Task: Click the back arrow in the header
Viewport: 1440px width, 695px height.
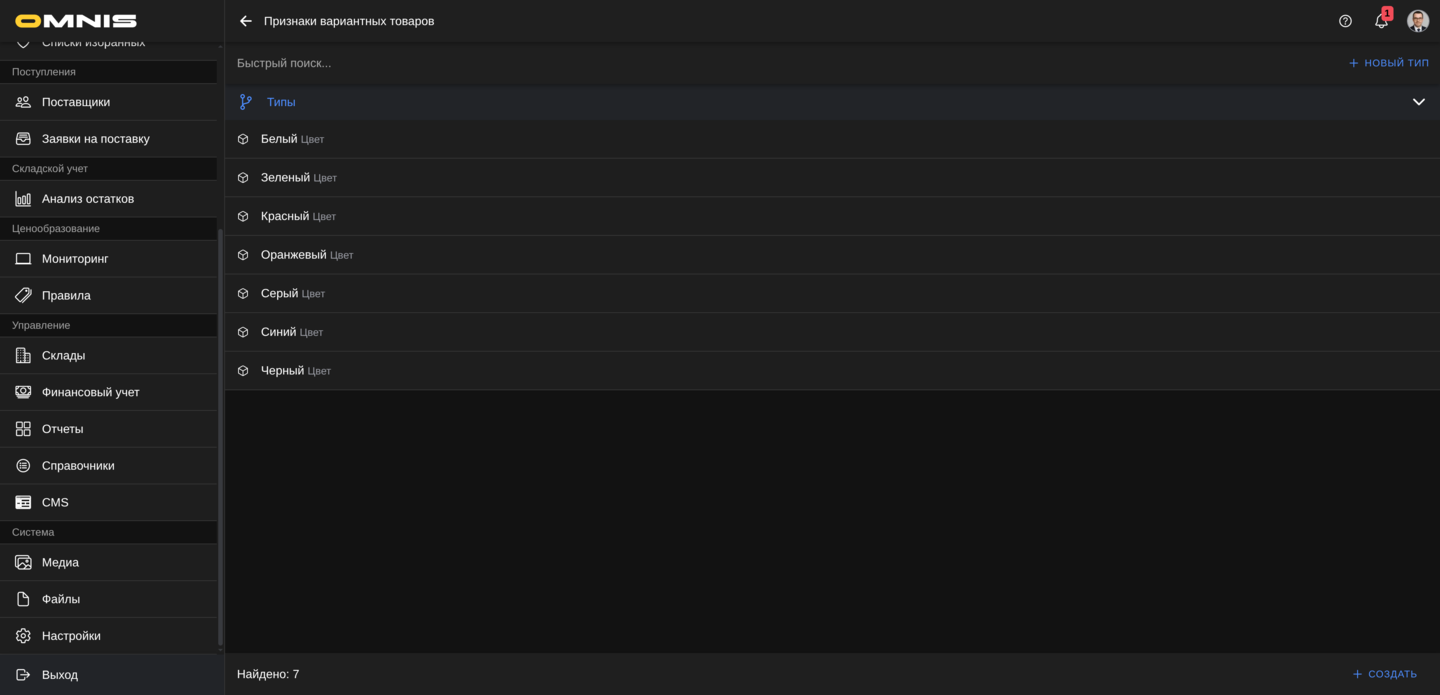Action: click(246, 21)
